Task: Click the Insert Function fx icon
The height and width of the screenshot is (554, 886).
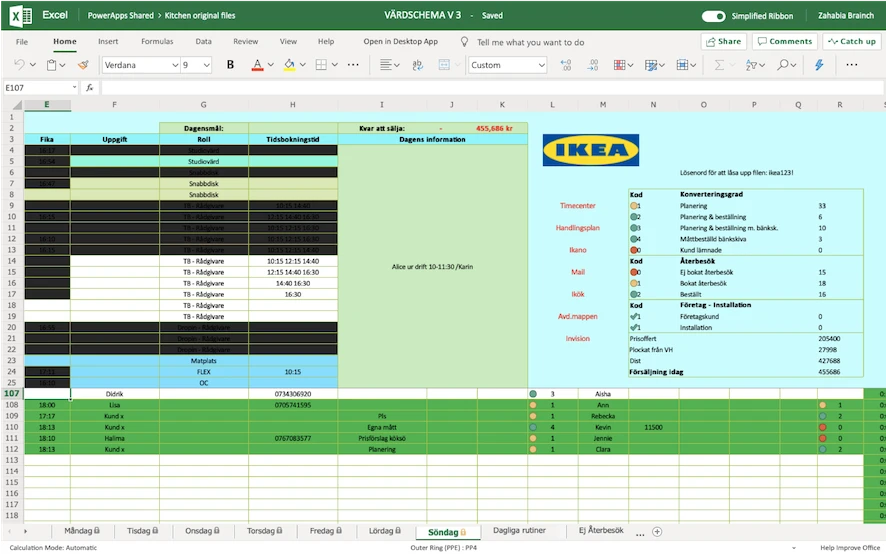Action: pyautogui.click(x=89, y=88)
